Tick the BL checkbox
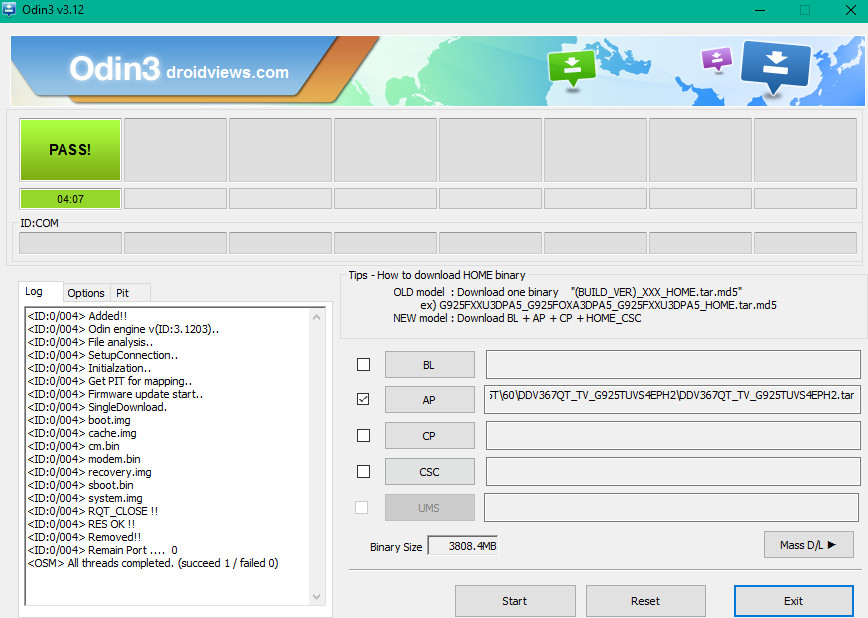Image resolution: width=868 pixels, height=618 pixels. click(363, 364)
